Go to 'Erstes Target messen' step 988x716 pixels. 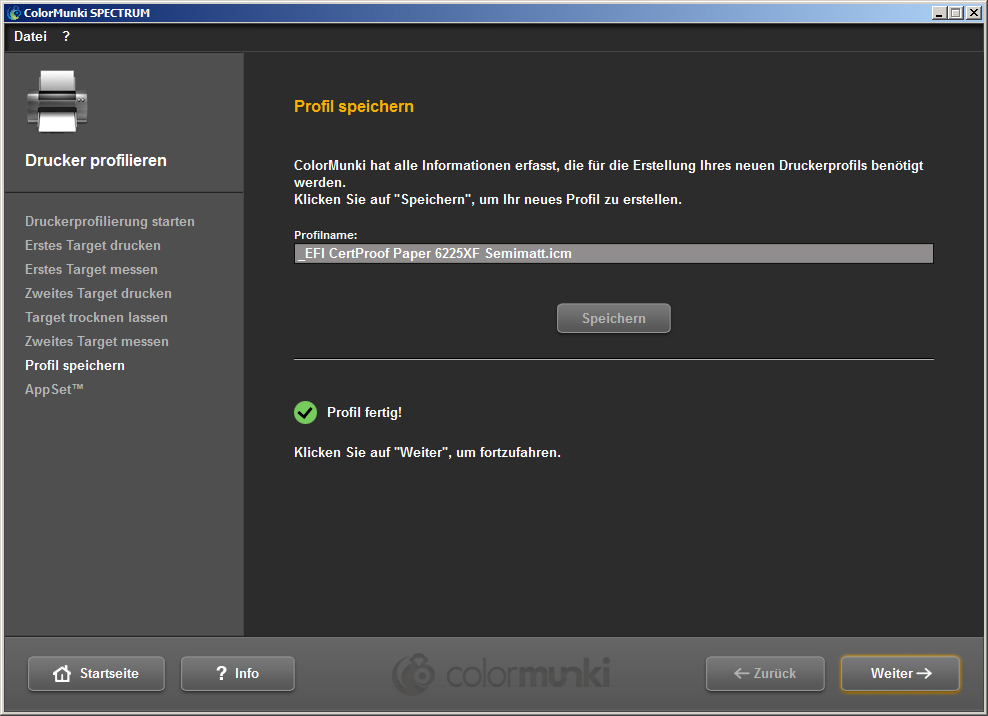[91, 269]
